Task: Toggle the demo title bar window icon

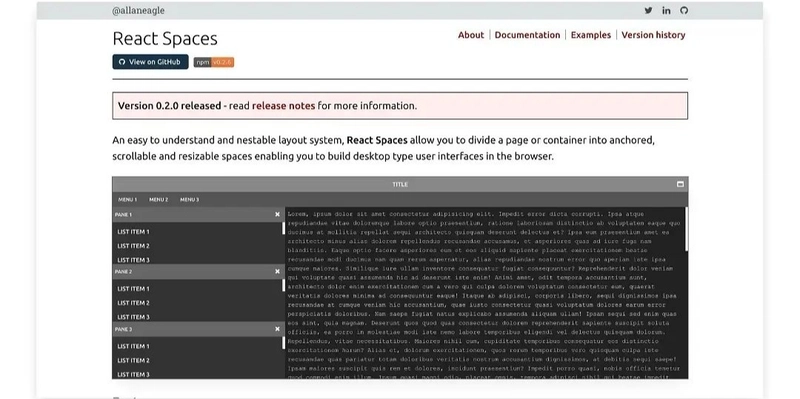Action: coord(680,184)
